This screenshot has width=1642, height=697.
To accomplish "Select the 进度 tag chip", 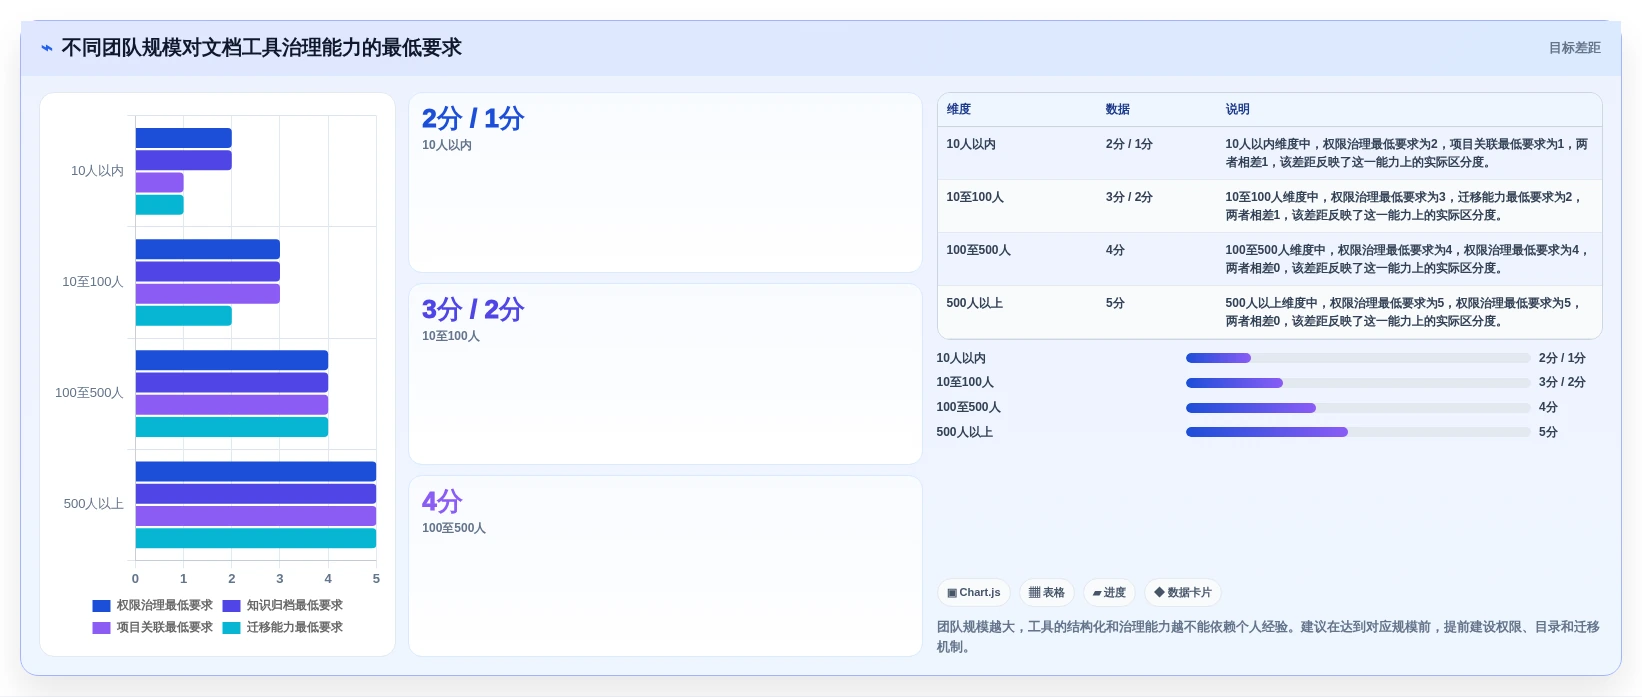I will [1109, 593].
